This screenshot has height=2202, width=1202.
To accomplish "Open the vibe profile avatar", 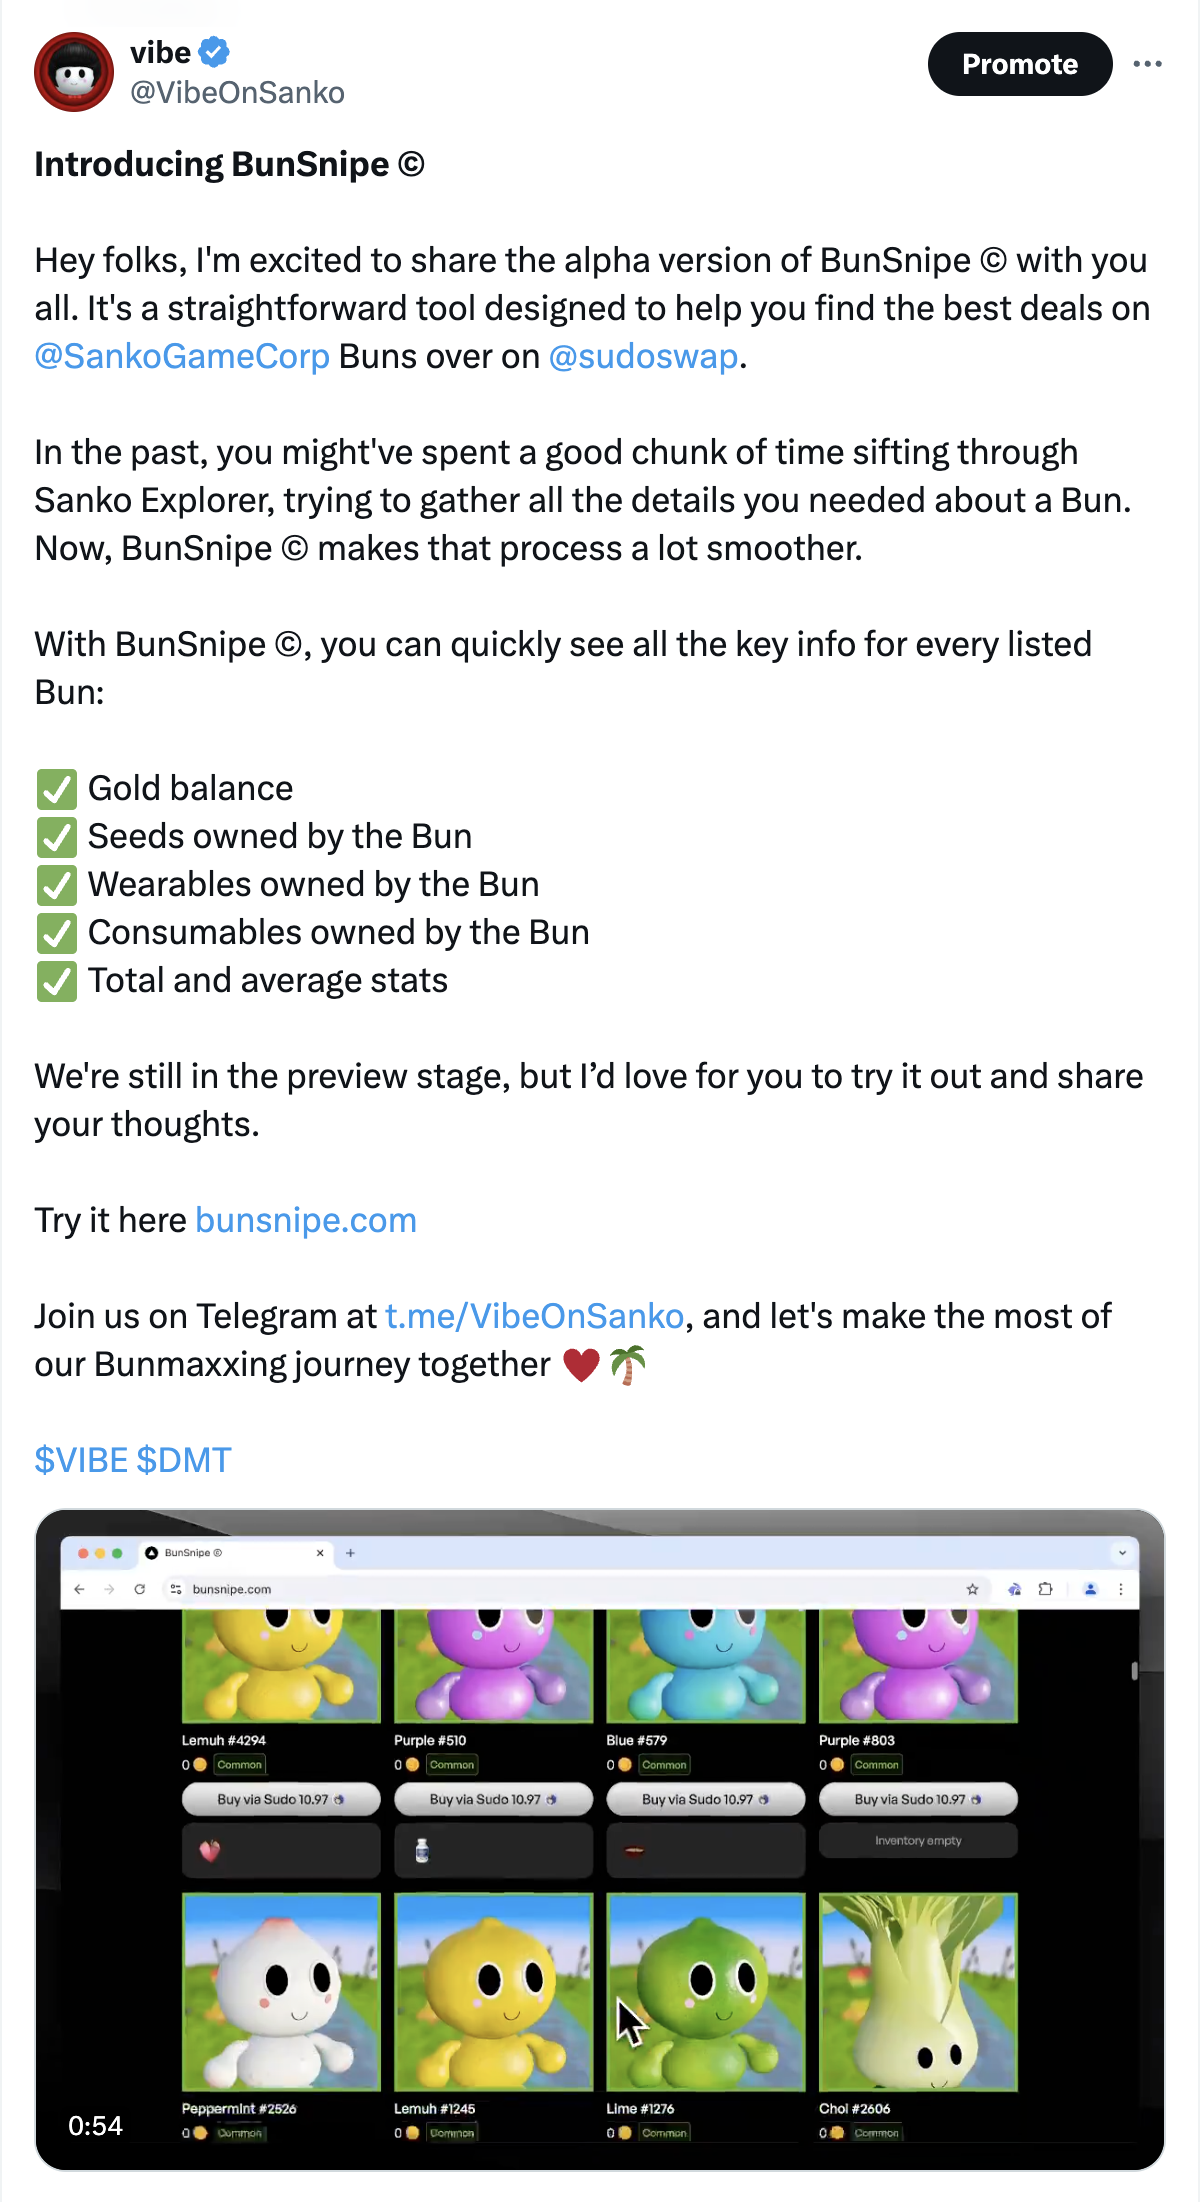I will pos(74,72).
